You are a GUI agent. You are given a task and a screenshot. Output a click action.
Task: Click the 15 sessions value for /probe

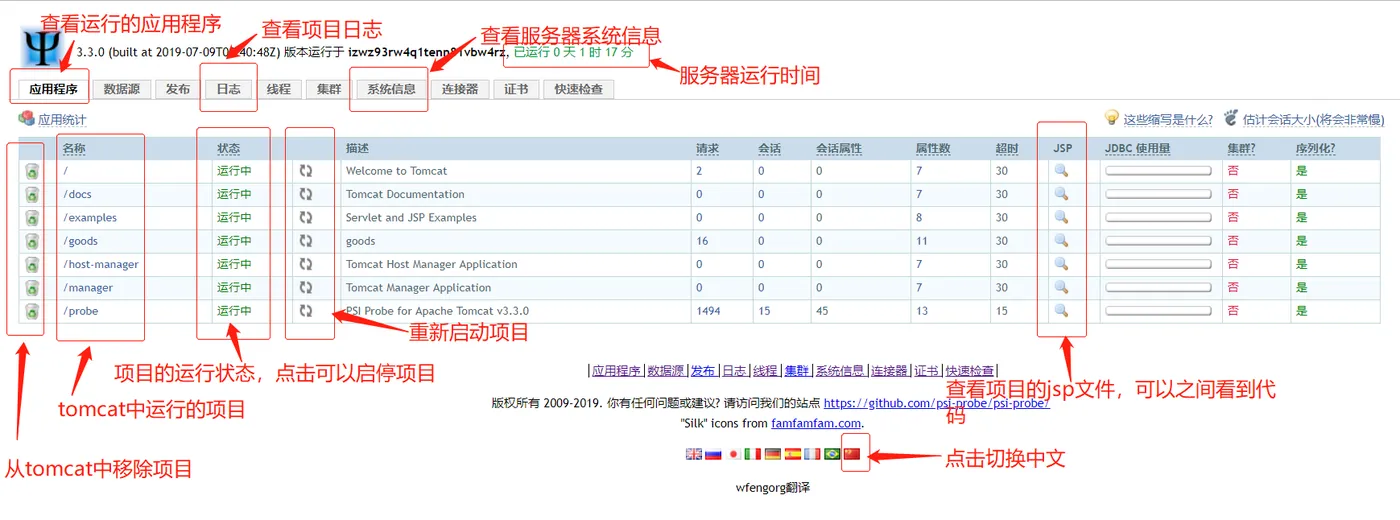(764, 311)
